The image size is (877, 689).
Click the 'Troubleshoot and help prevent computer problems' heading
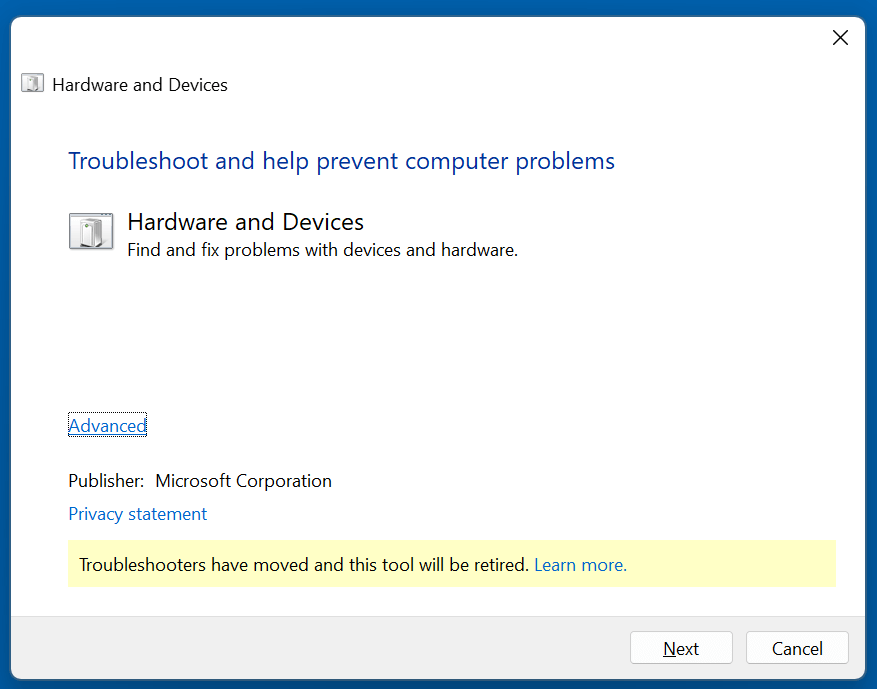341,161
